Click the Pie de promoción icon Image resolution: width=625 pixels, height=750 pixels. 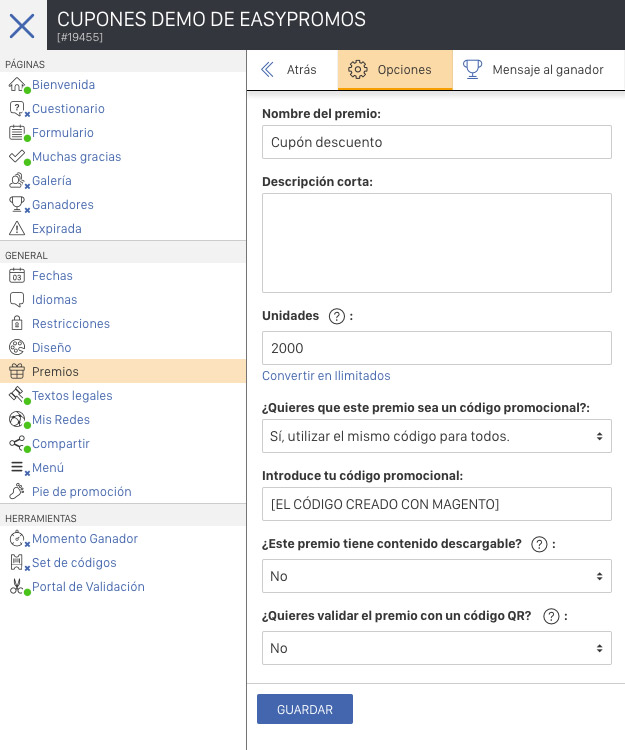coord(17,491)
